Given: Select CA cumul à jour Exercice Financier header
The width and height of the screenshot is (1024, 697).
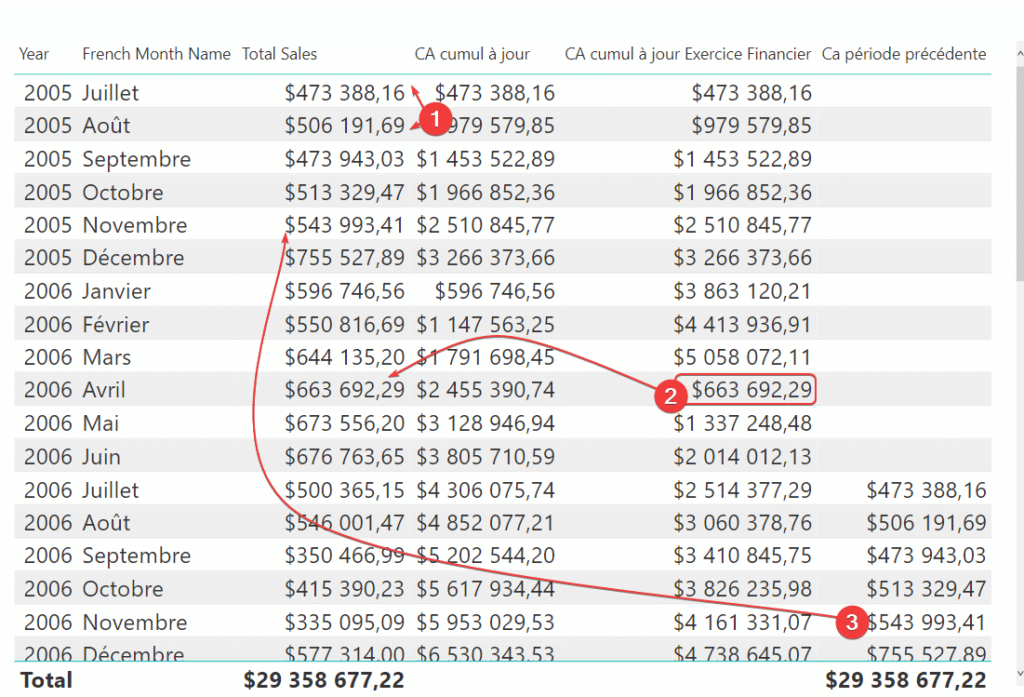Looking at the screenshot, I should click(688, 54).
